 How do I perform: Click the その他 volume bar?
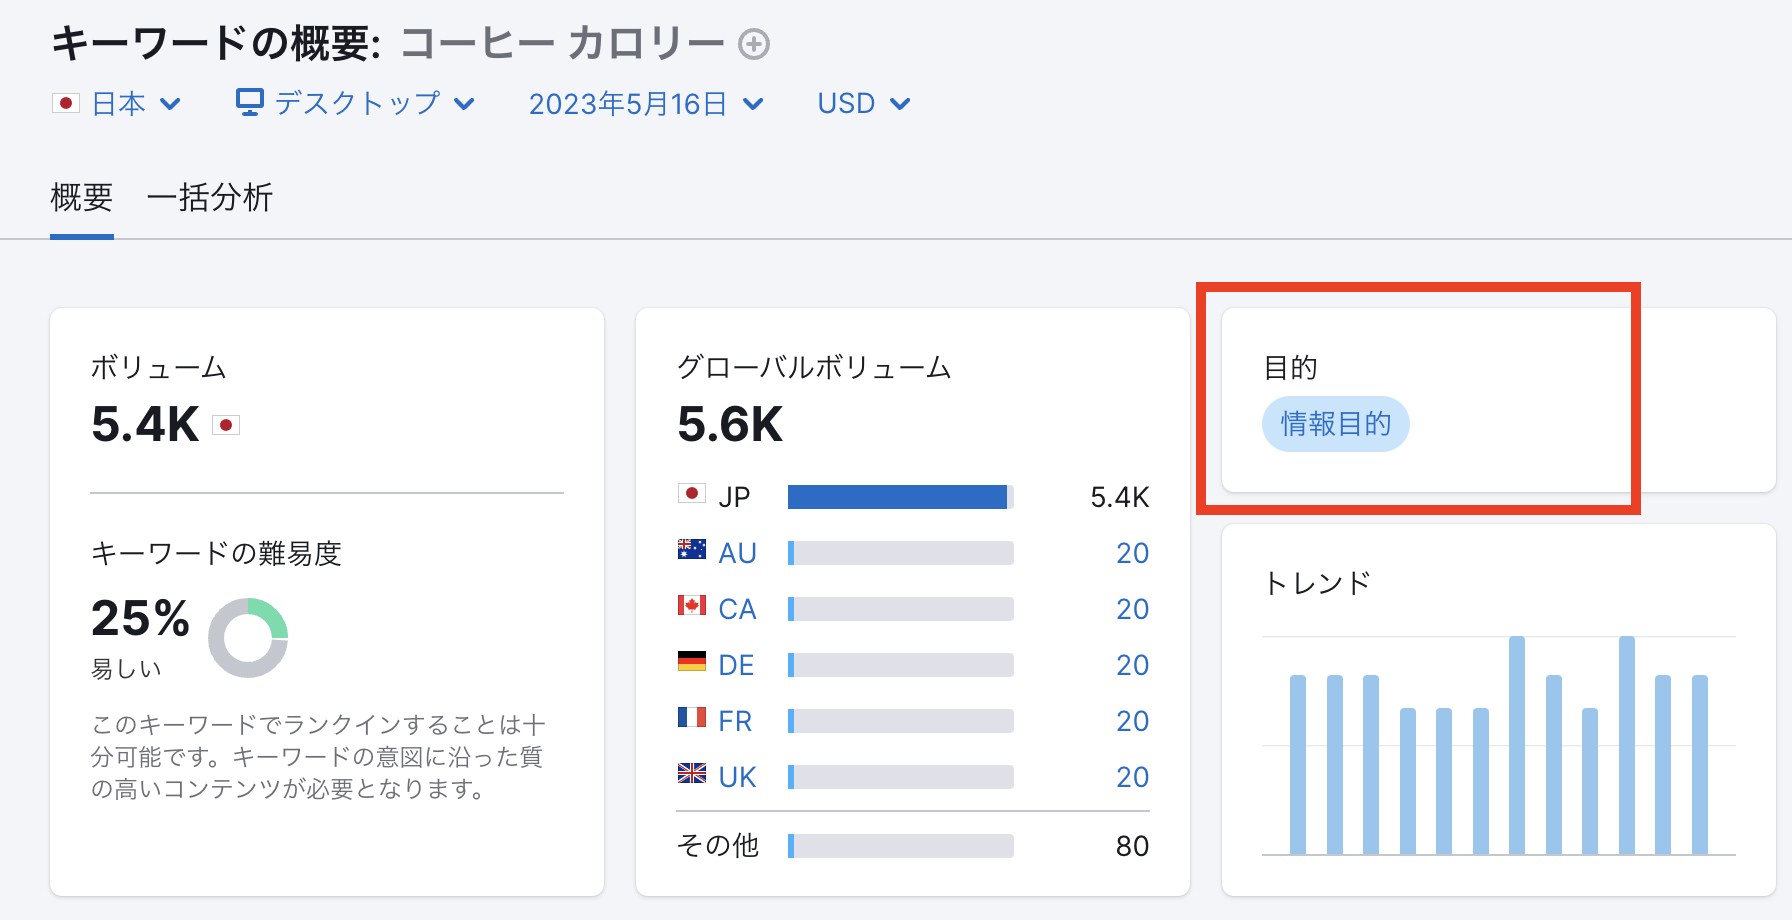tap(901, 846)
